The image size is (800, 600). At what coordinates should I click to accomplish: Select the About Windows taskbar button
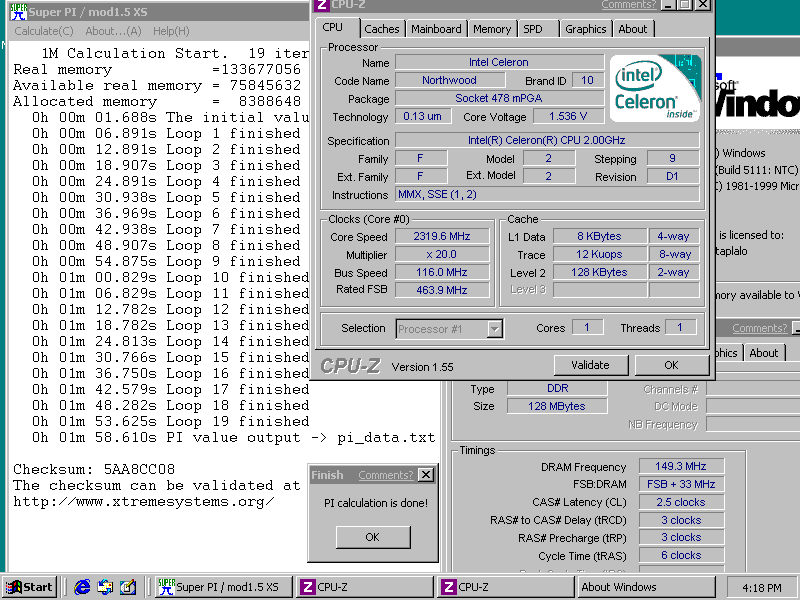point(646,587)
